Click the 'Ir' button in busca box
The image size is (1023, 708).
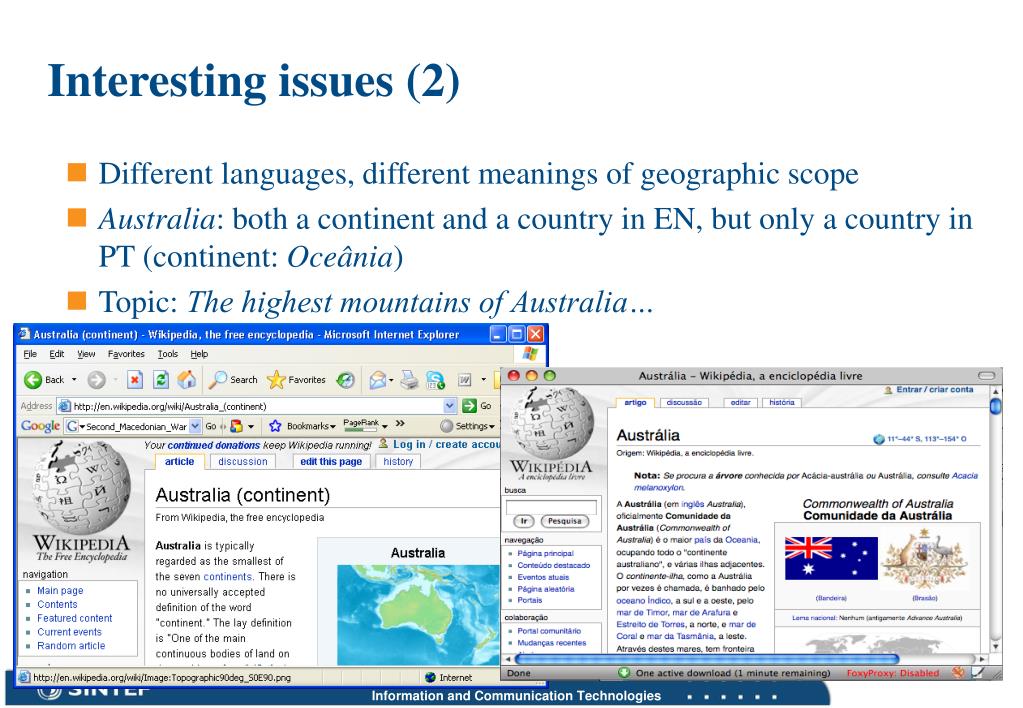click(523, 521)
